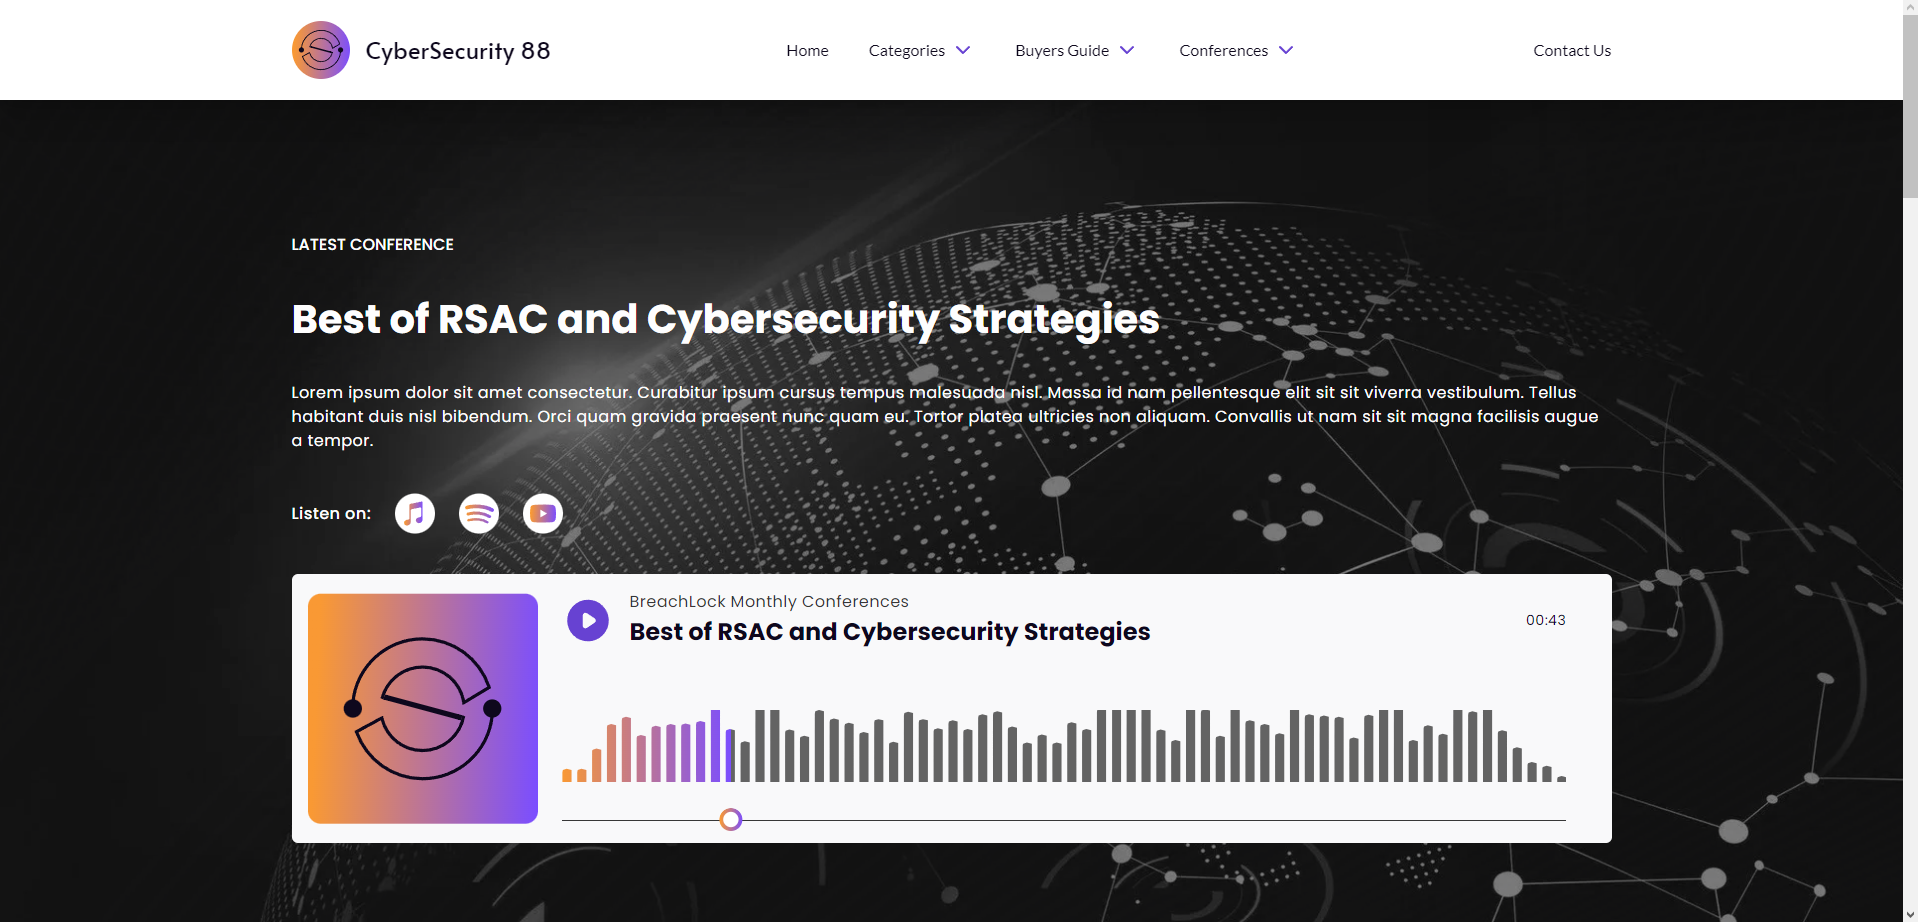This screenshot has width=1918, height=922.
Task: Click the Buyers Guide menu label
Action: tap(1062, 50)
